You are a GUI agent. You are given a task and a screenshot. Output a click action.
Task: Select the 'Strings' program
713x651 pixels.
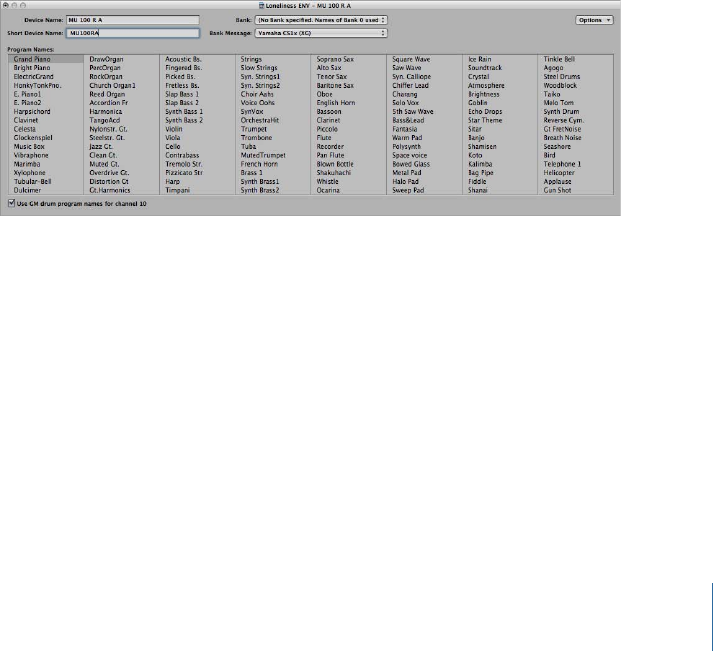pyautogui.click(x=251, y=59)
